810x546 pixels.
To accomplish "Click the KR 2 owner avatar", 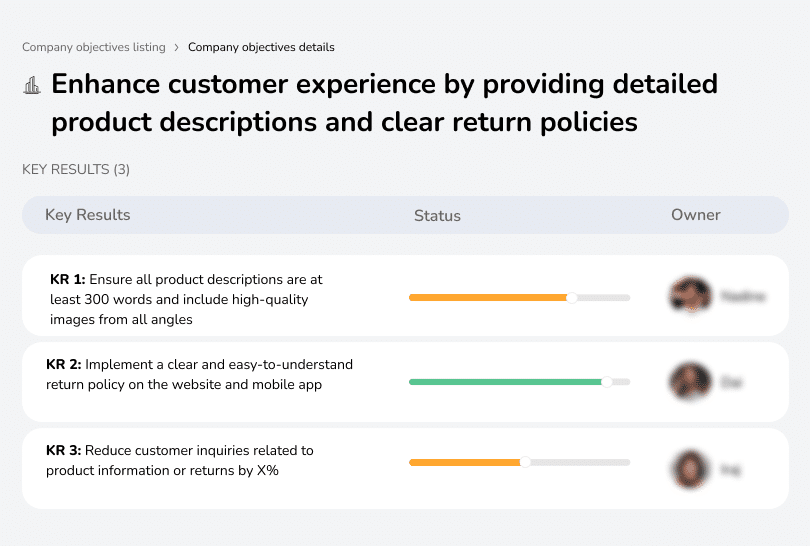I will tap(690, 381).
